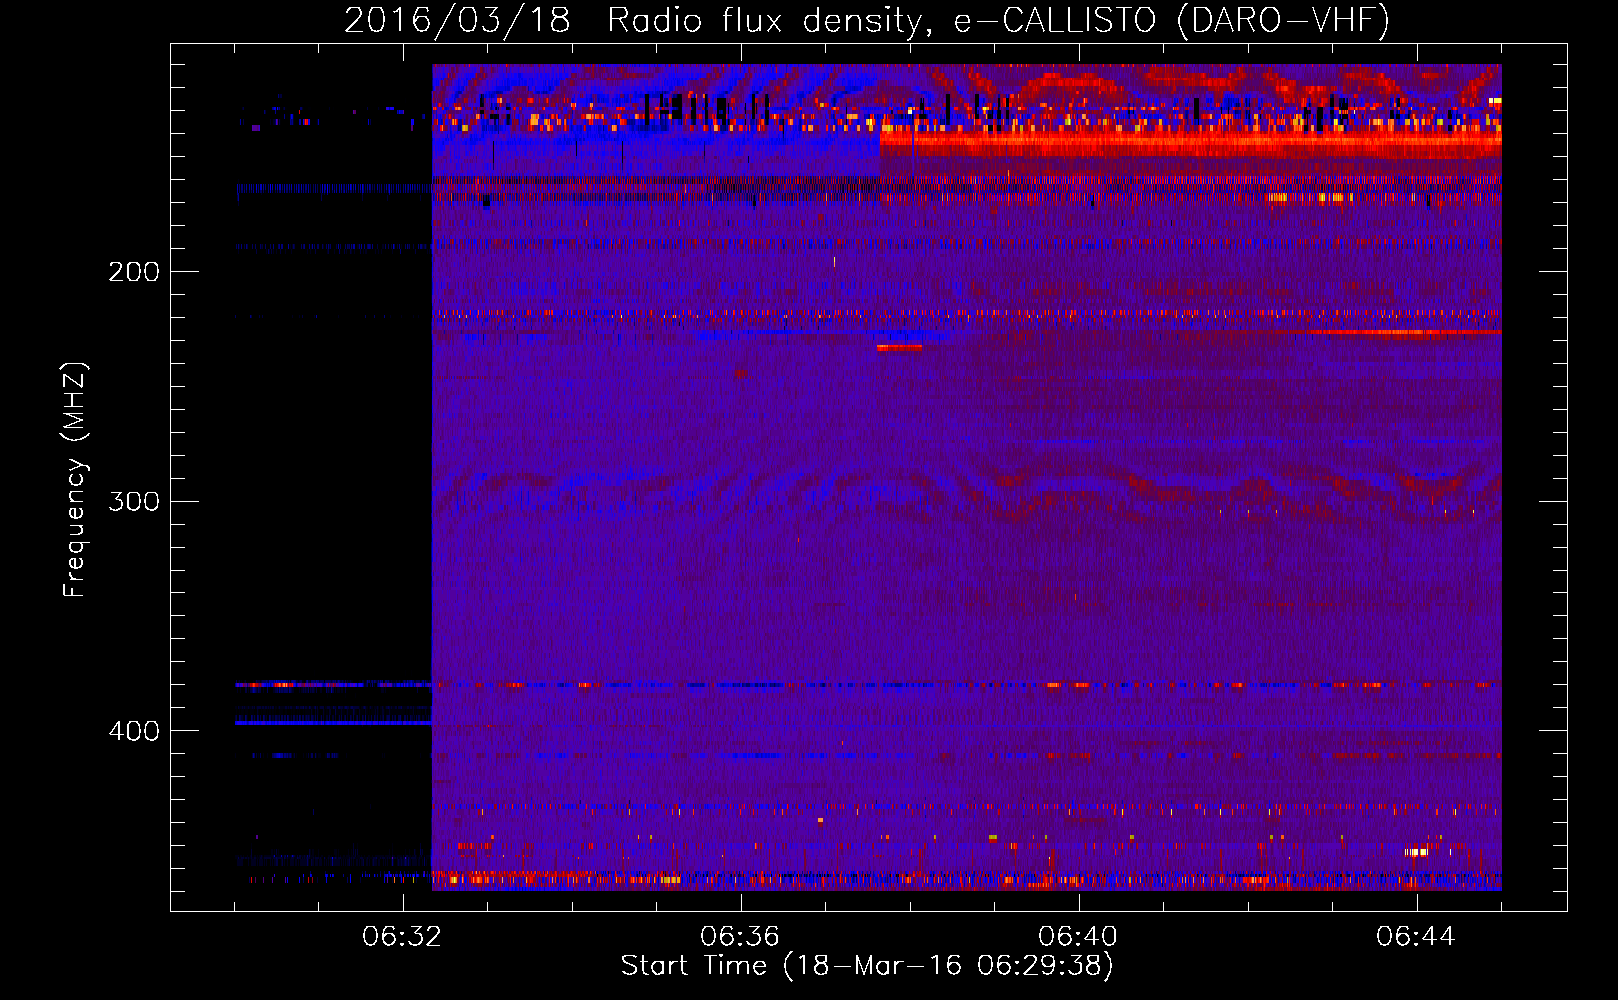
Task: Click the 300 frequency tick label
Action: (x=134, y=501)
